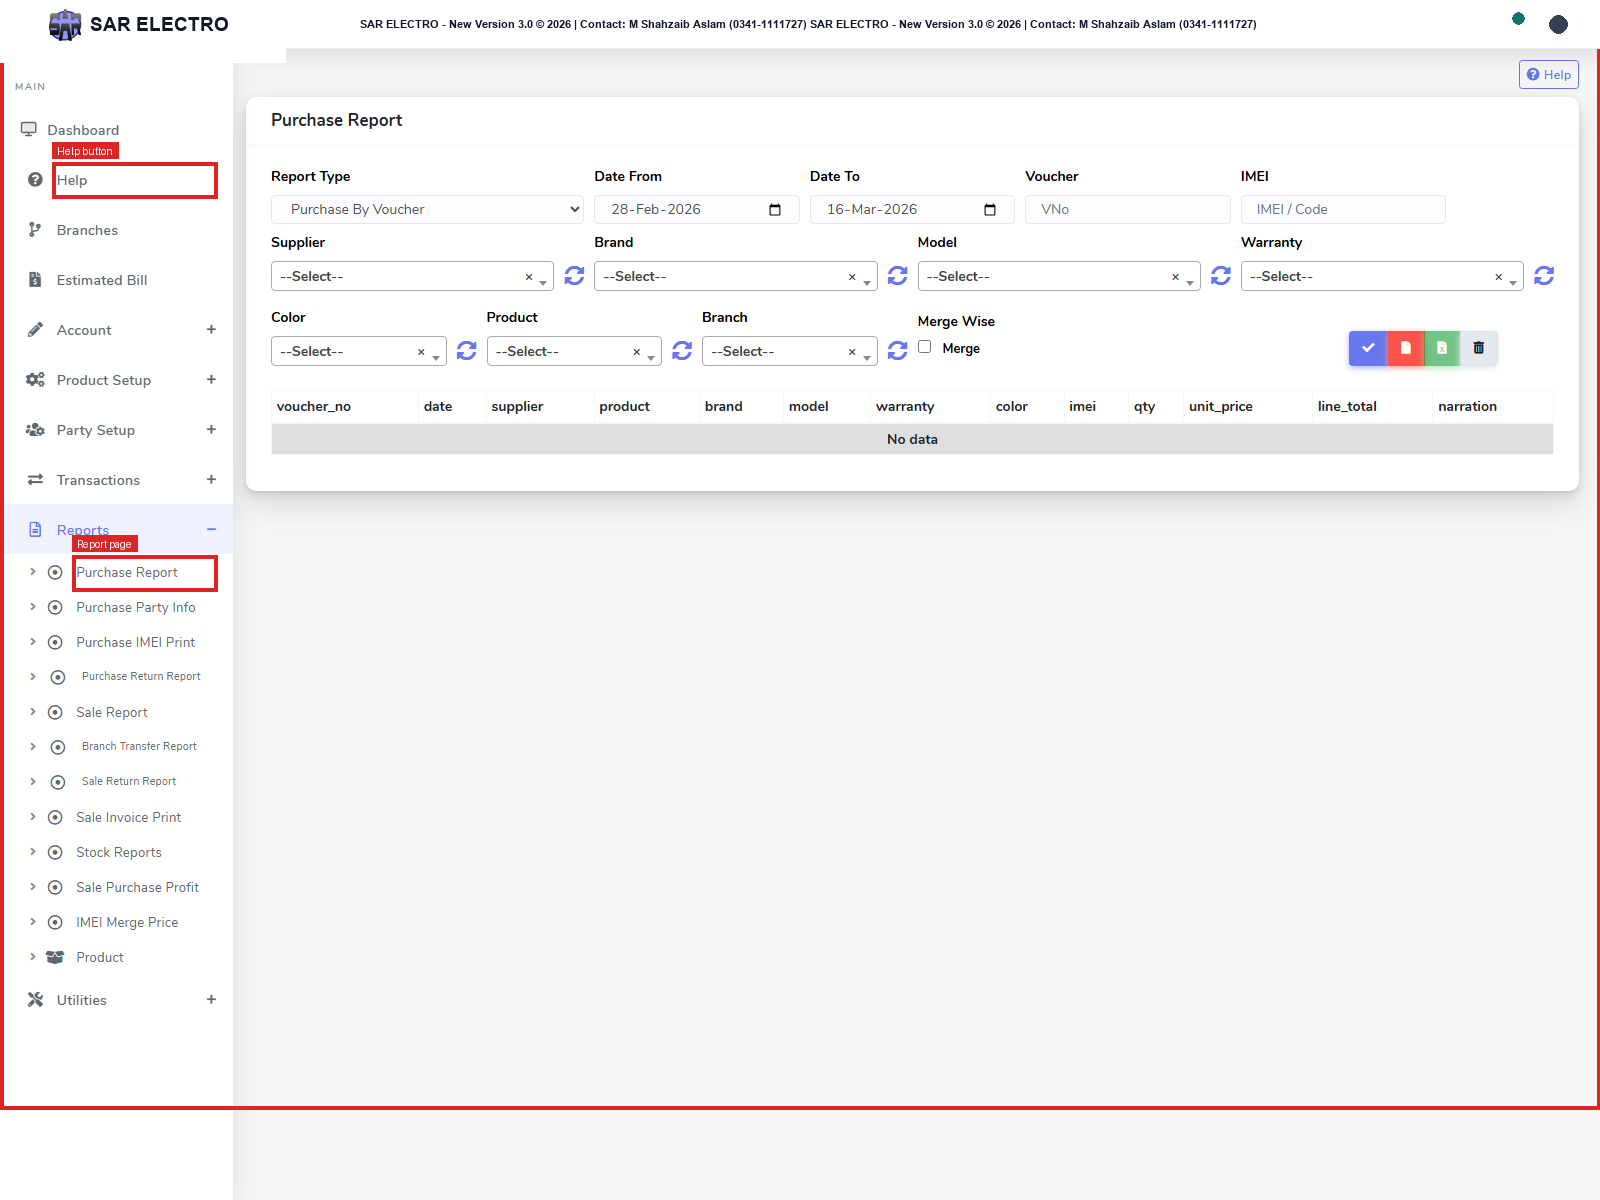Click the refresh icon next to Color
1600x1200 pixels.
(467, 351)
